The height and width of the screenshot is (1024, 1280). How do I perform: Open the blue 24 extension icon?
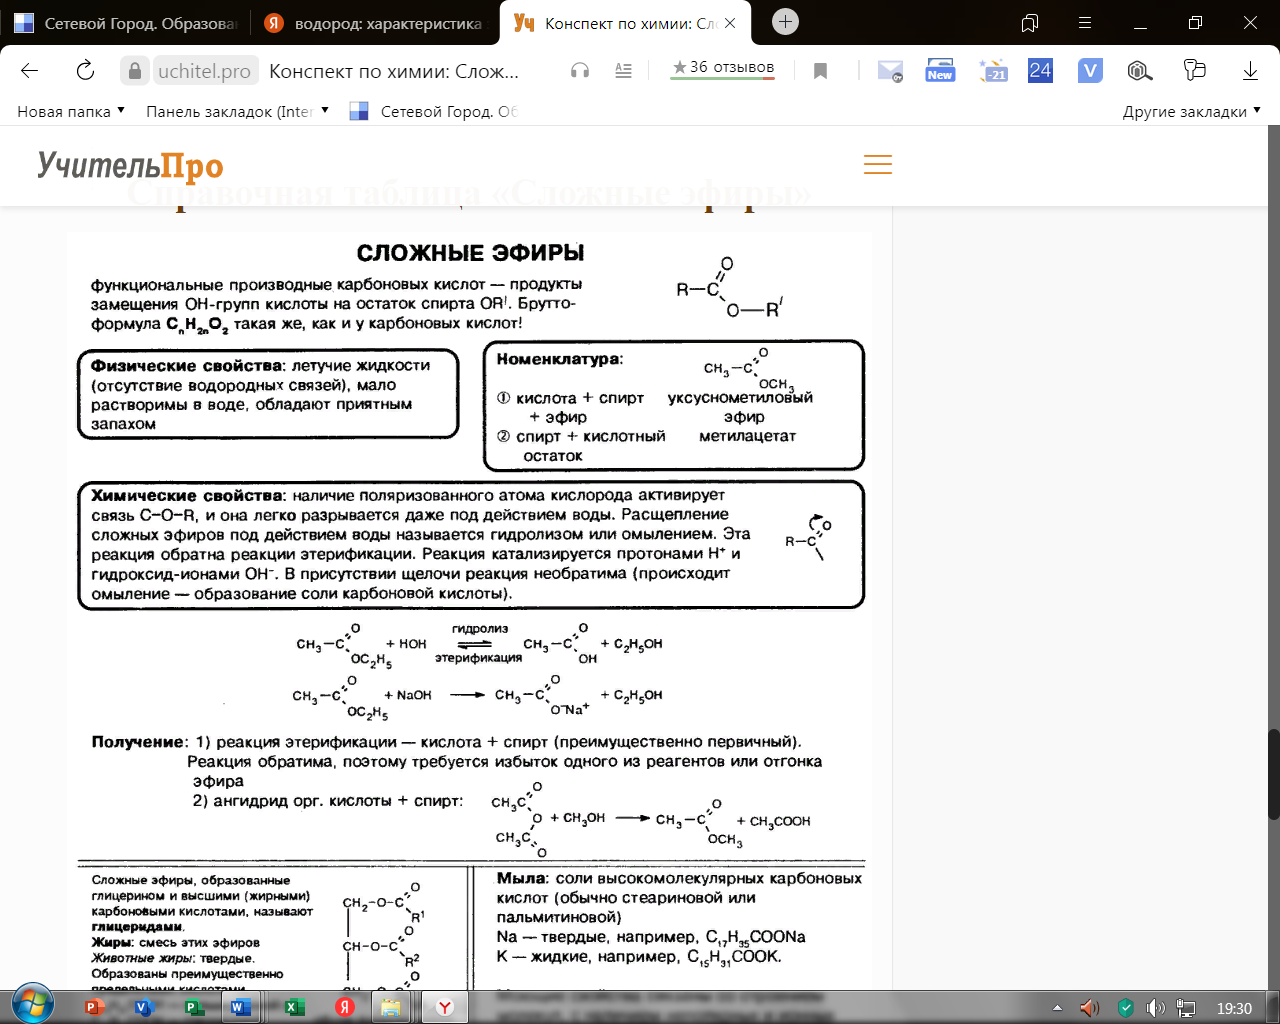tap(1040, 70)
